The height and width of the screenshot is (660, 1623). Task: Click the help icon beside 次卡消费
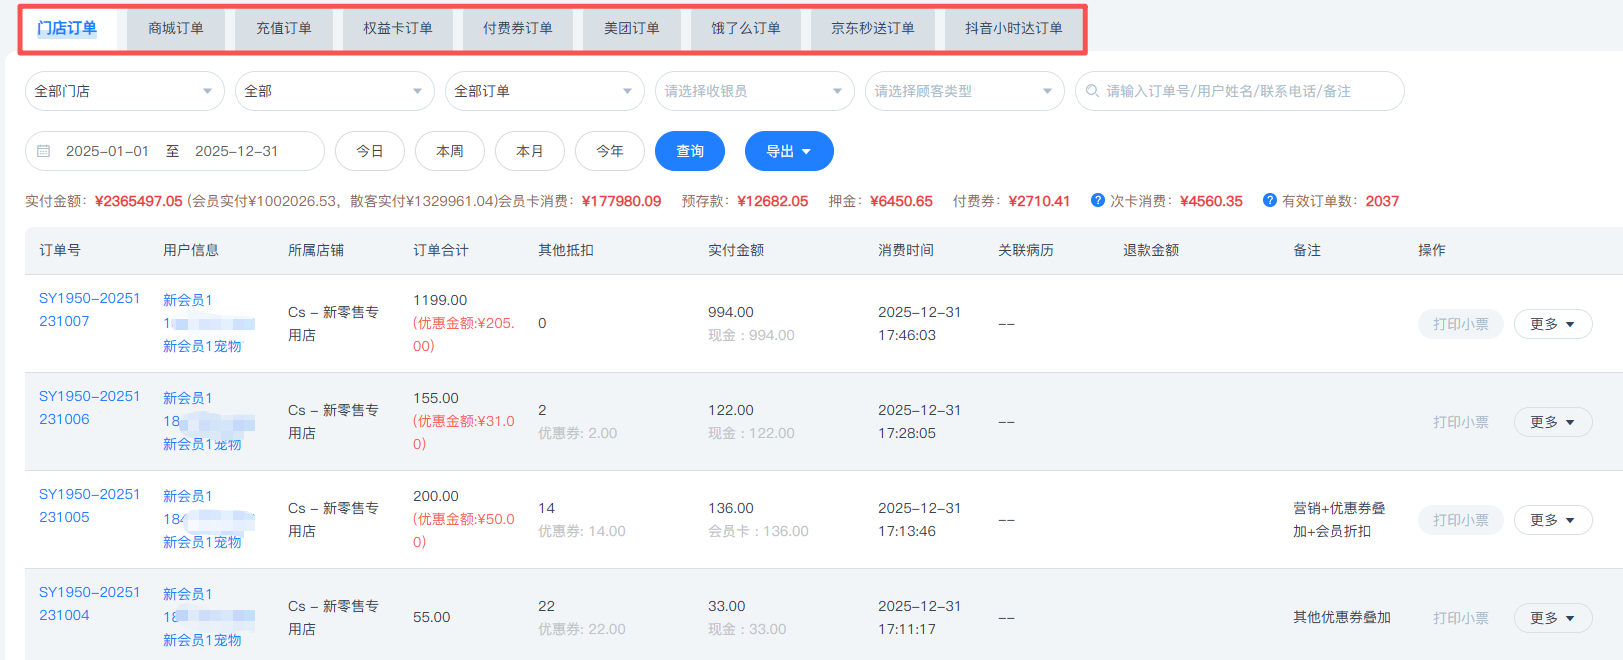pyautogui.click(x=1097, y=200)
